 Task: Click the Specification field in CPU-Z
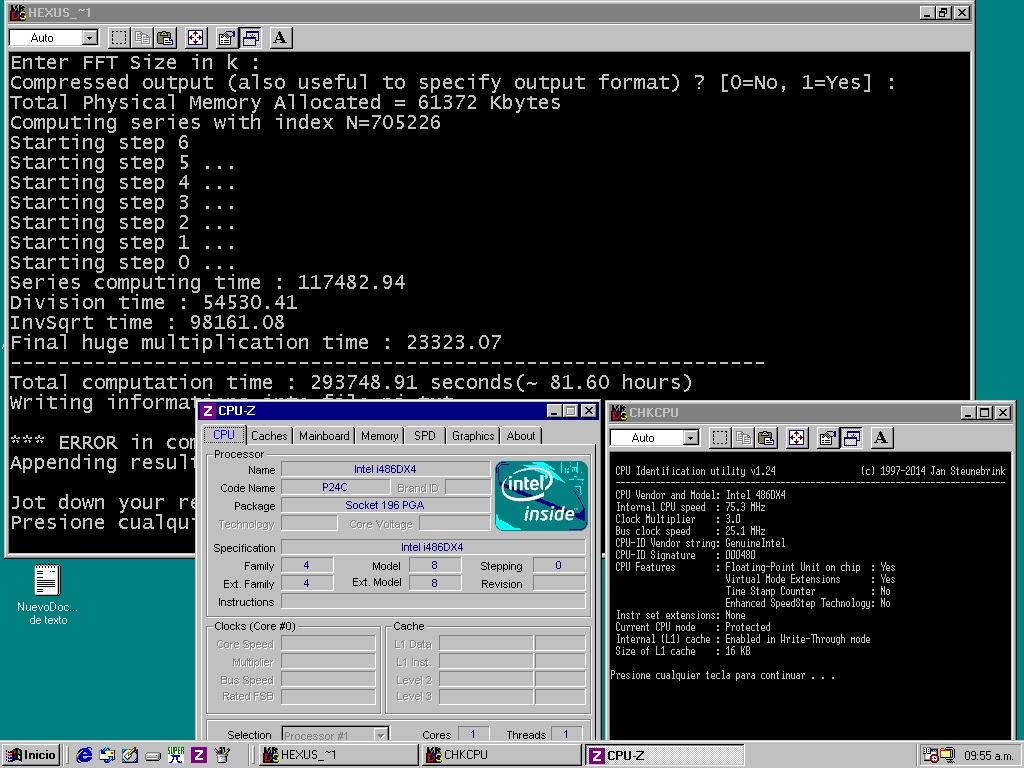click(x=432, y=547)
